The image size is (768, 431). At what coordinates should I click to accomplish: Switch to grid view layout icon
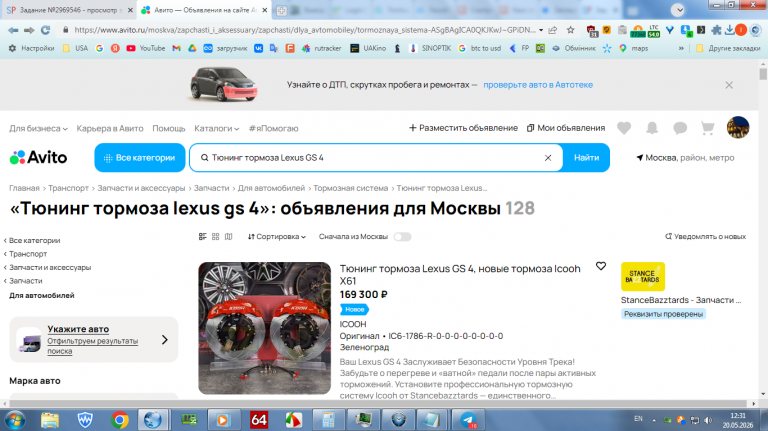click(x=216, y=237)
